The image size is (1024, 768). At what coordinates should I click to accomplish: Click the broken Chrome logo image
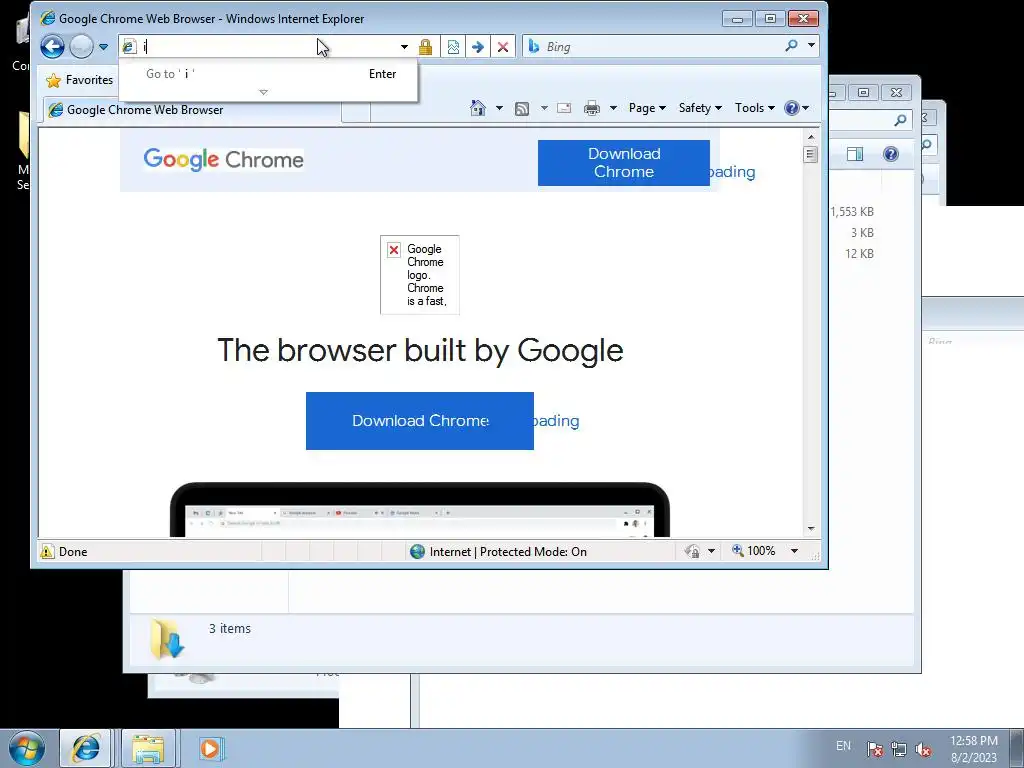pos(420,275)
